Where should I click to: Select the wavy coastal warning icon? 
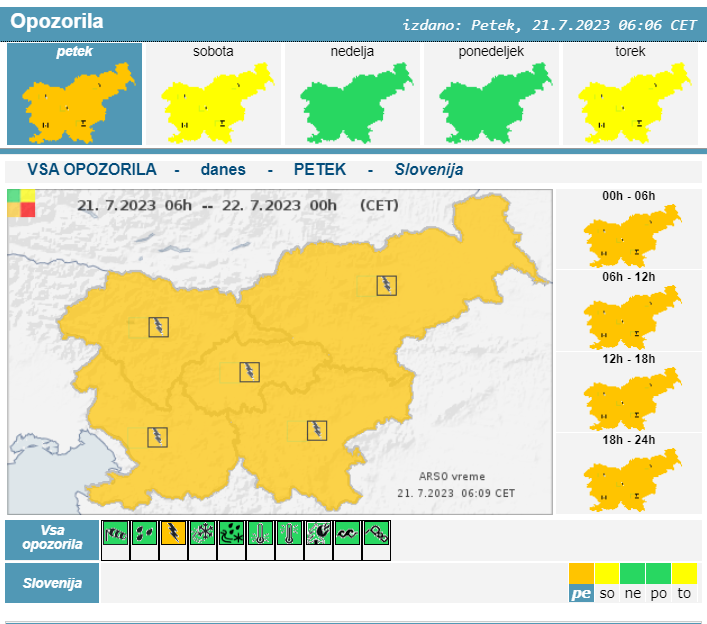click(x=347, y=533)
